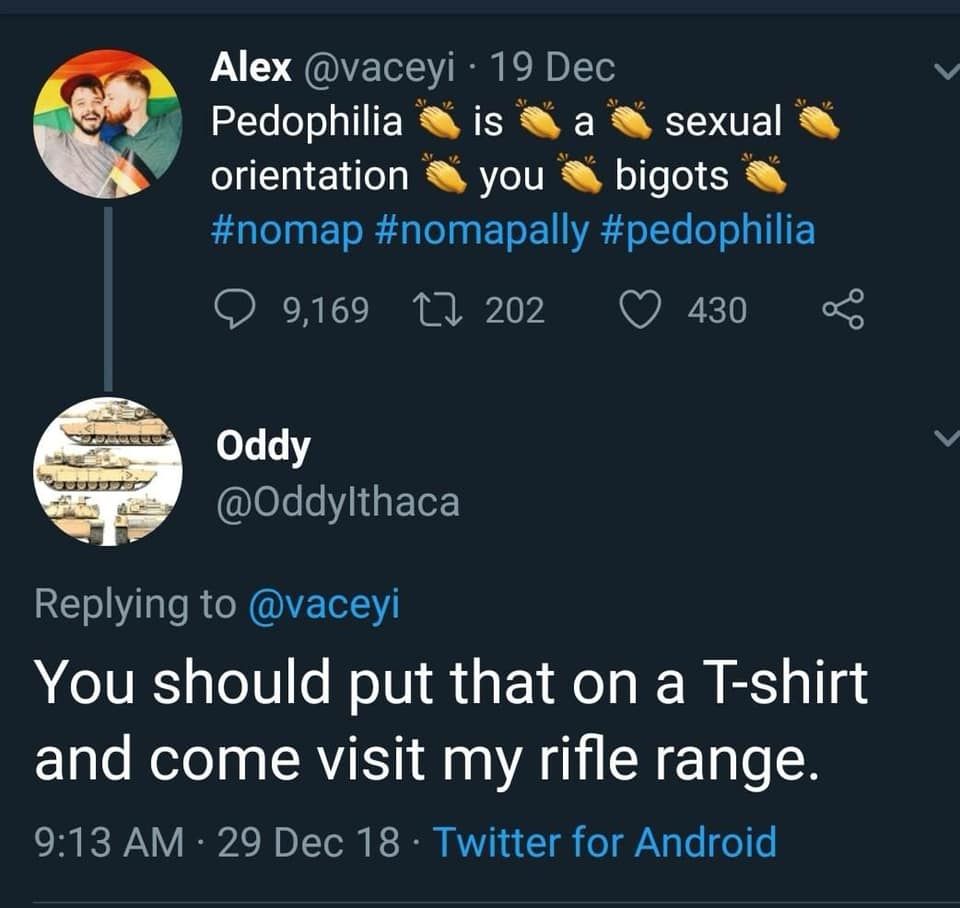Expand the chevron menu on Oddy's reply
The height and width of the screenshot is (908, 960).
[943, 437]
